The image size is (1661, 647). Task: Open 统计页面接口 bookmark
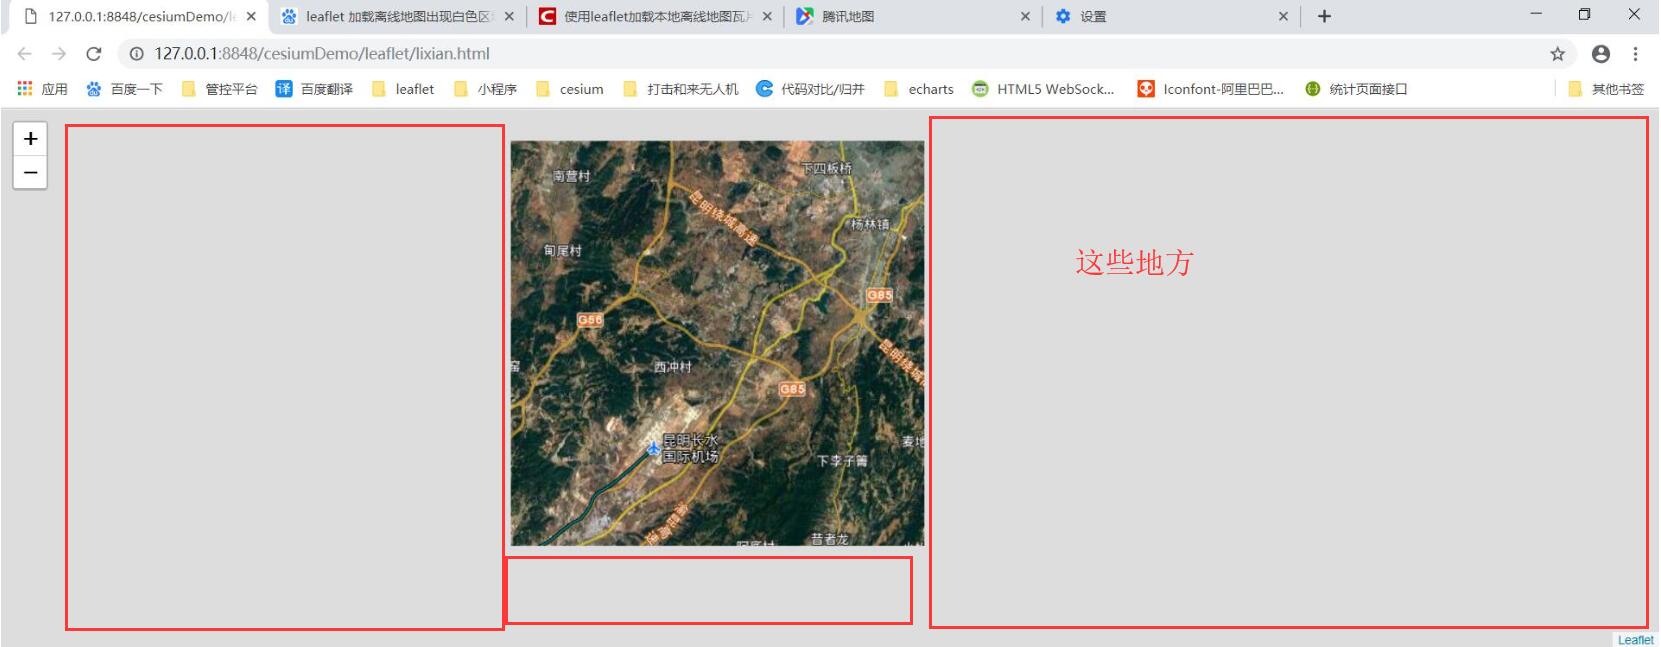(1356, 89)
